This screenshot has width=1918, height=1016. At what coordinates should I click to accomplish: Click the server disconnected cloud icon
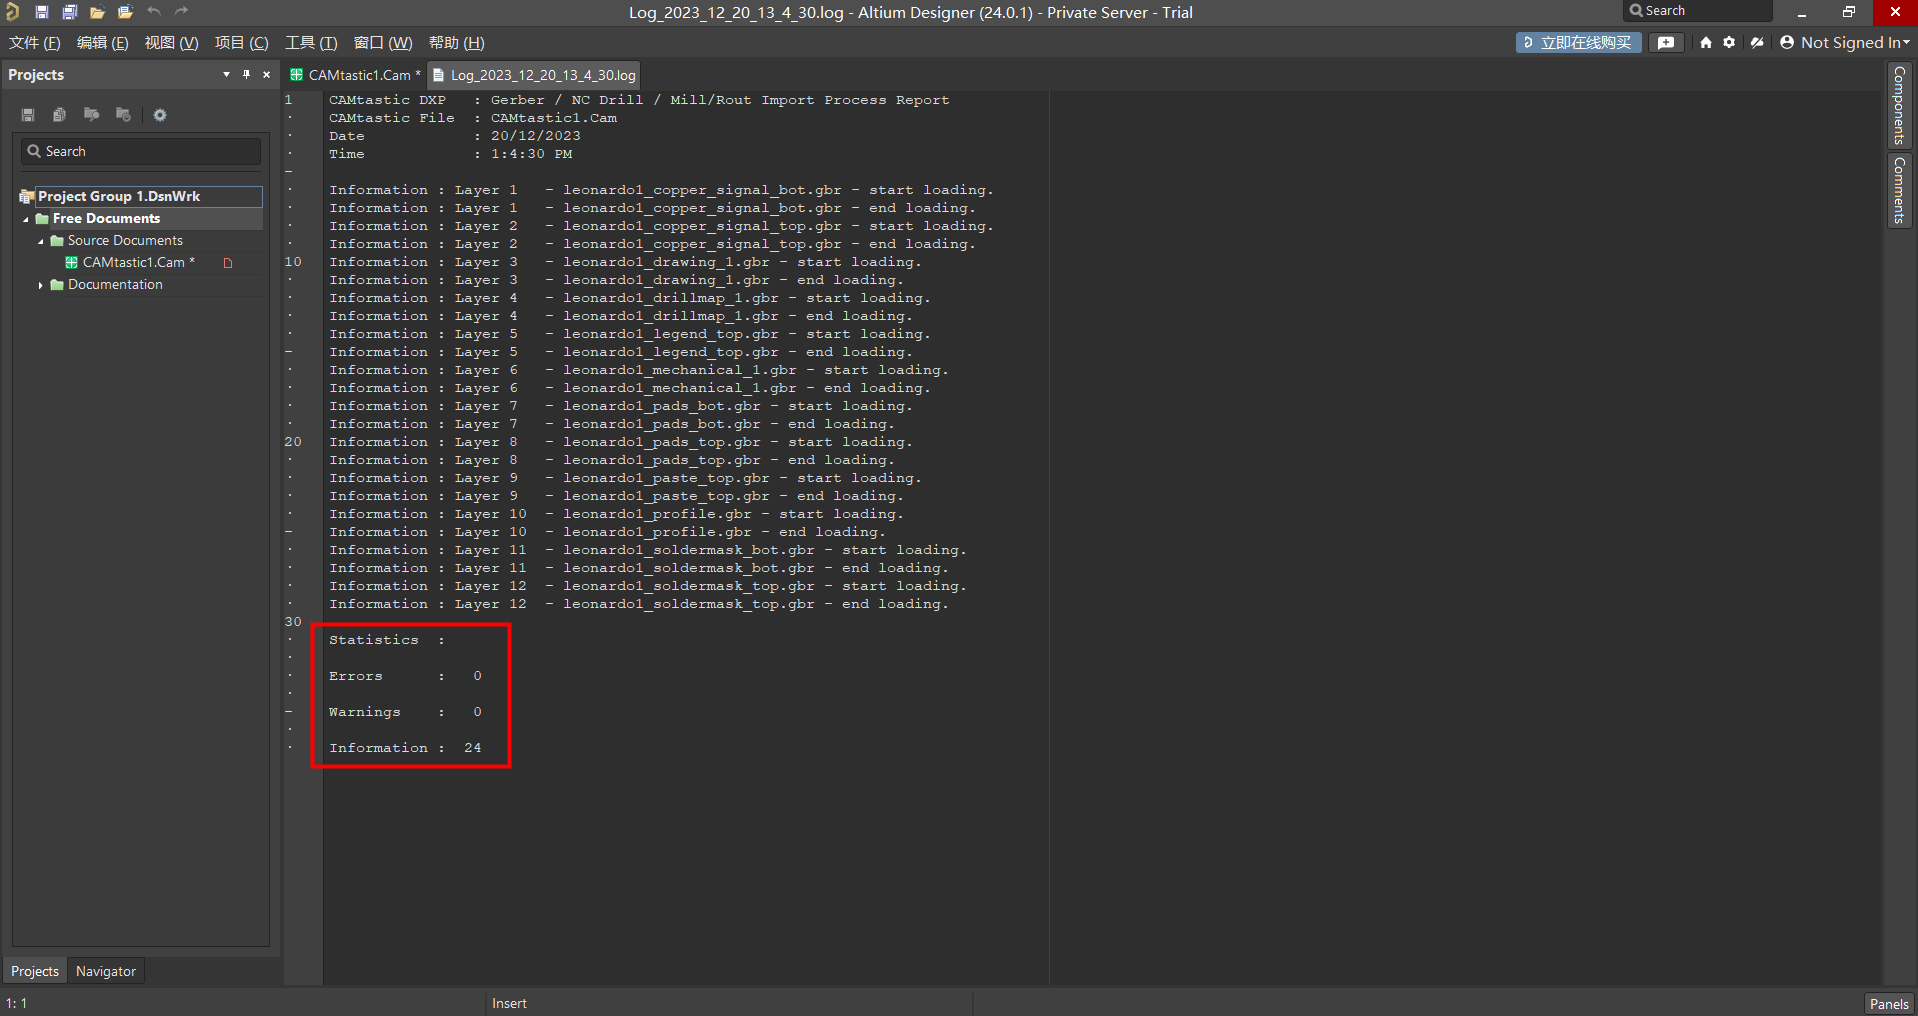pyautogui.click(x=1757, y=42)
